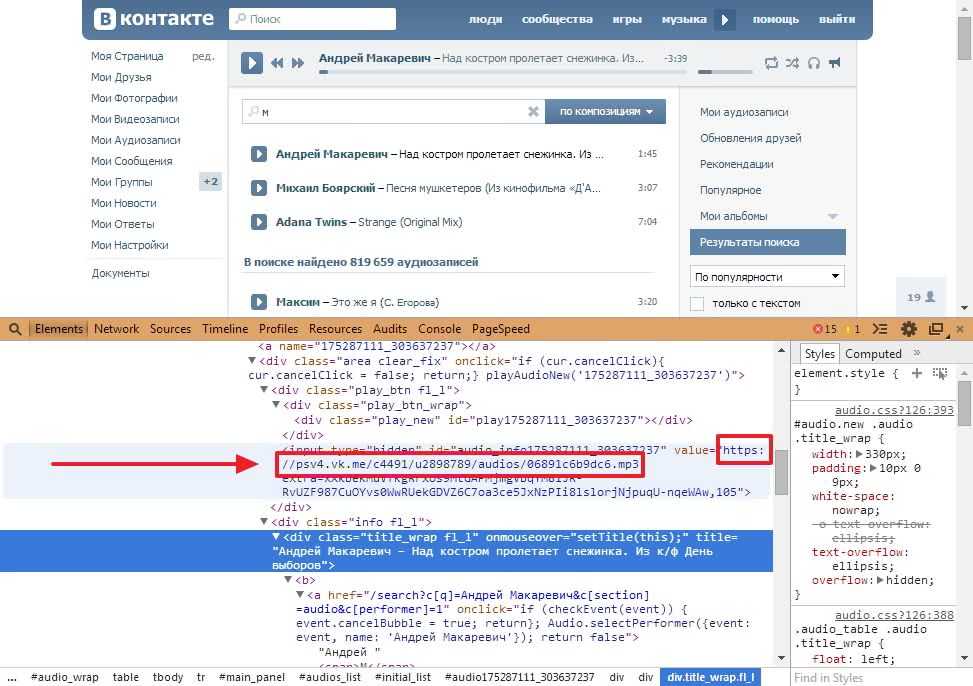
Task: Open the Resources tab in DevTools
Action: click(x=335, y=329)
